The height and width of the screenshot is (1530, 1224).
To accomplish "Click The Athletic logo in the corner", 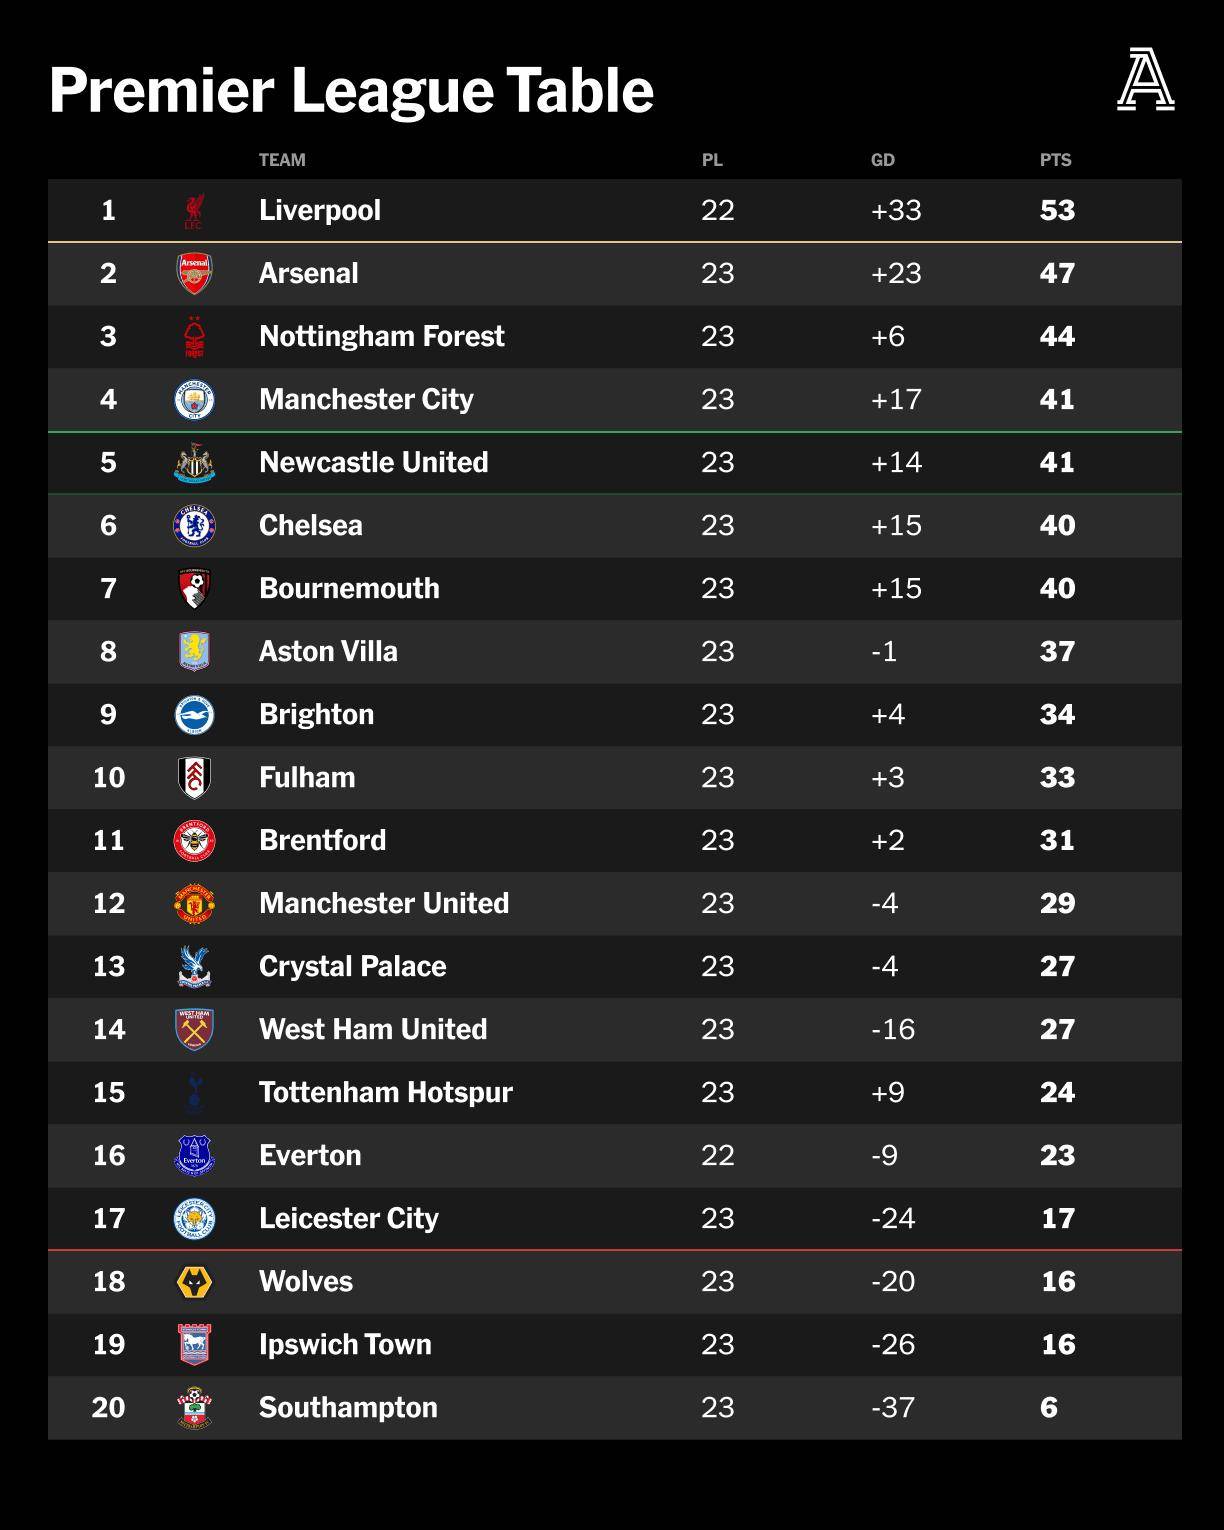I will click(1146, 80).
